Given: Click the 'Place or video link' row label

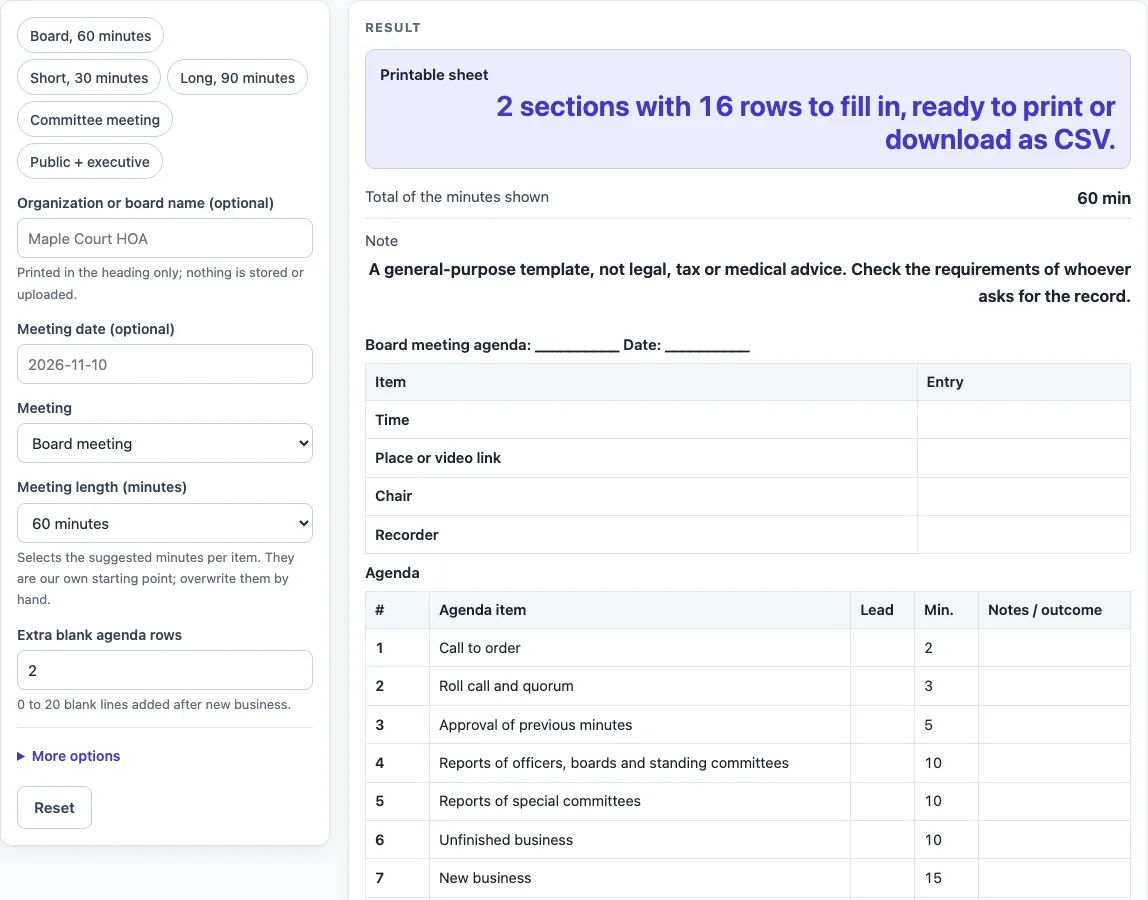Looking at the screenshot, I should tap(438, 458).
